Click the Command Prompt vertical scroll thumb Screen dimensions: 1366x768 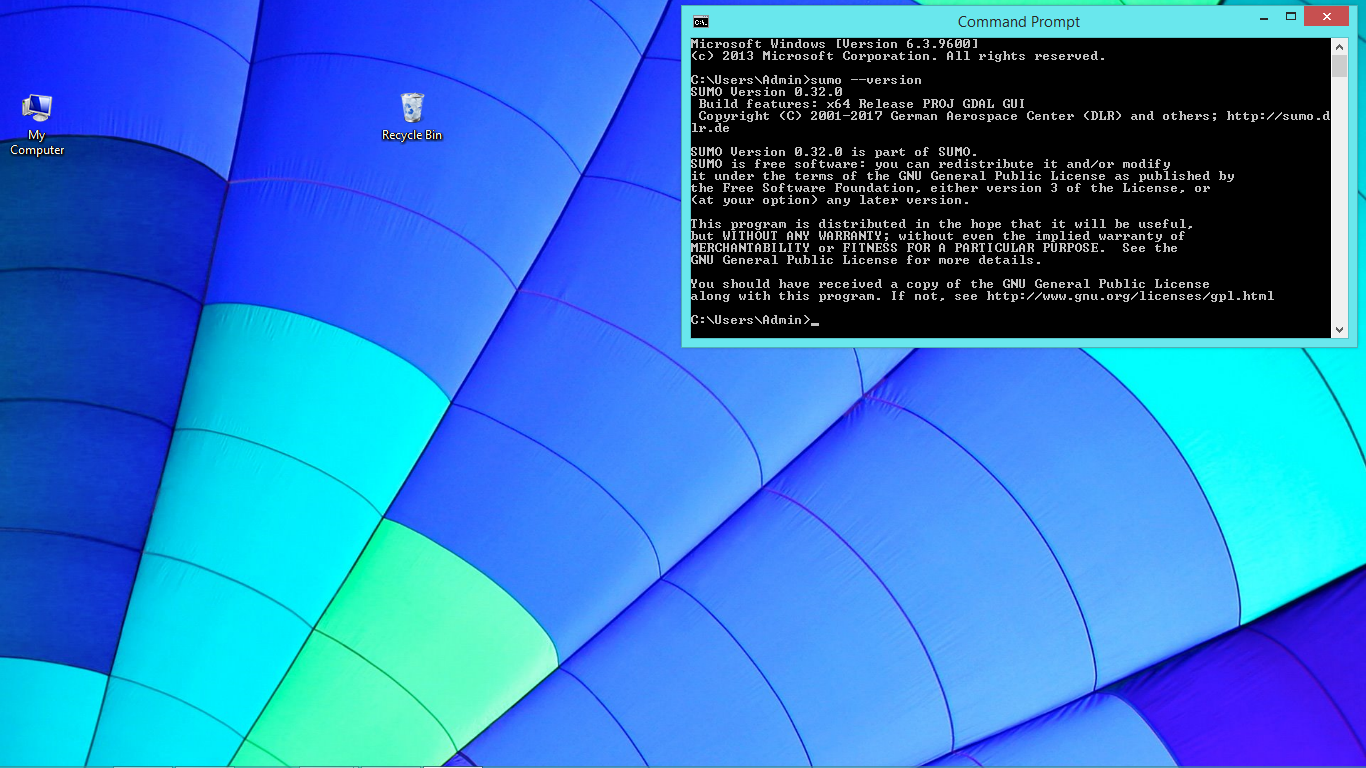1340,65
